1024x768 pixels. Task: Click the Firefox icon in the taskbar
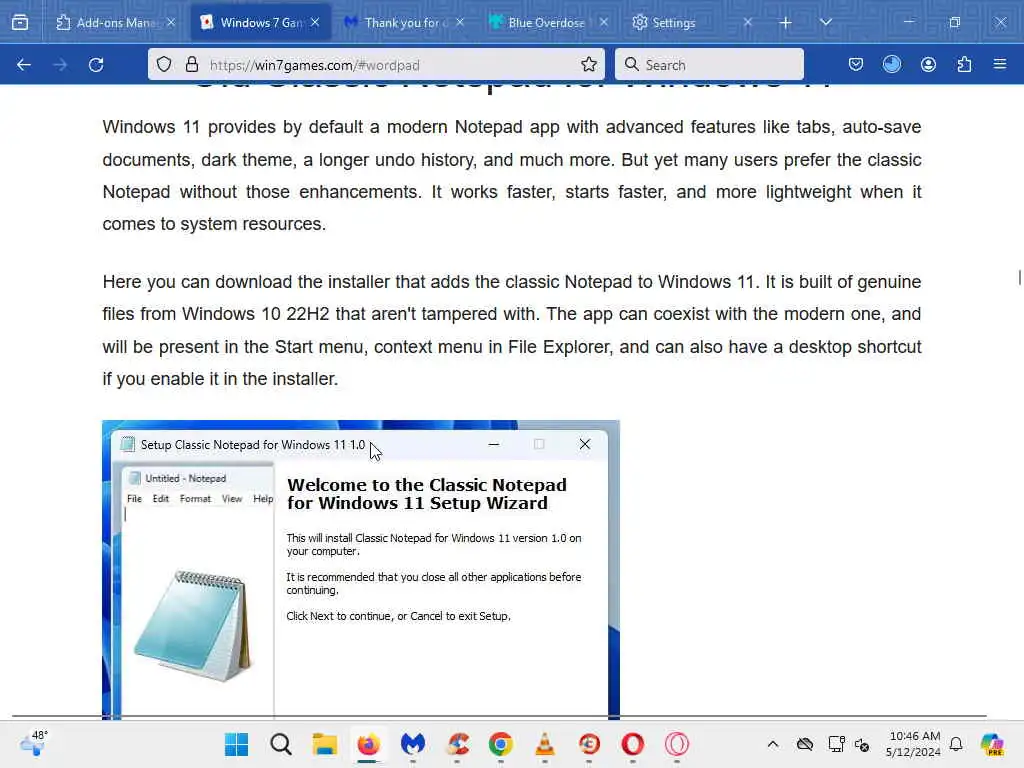(368, 744)
